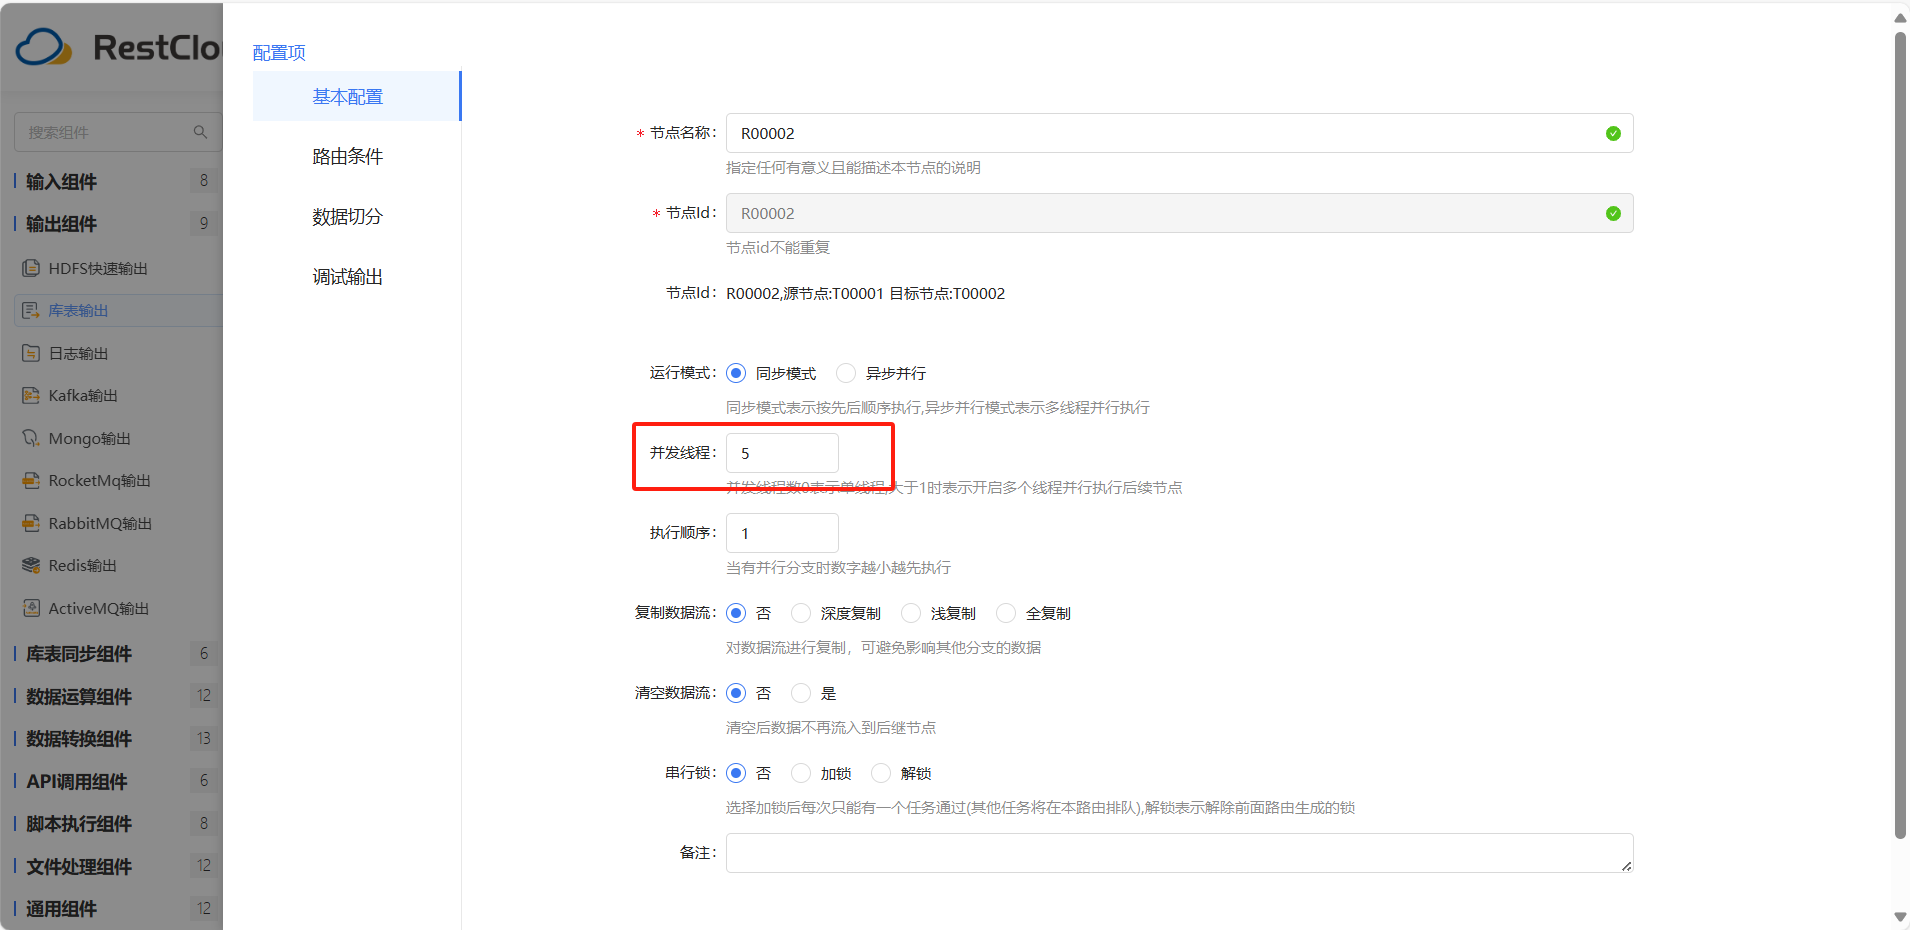Click the scrollbar up arrow
The image size is (1910, 930).
(1900, 17)
